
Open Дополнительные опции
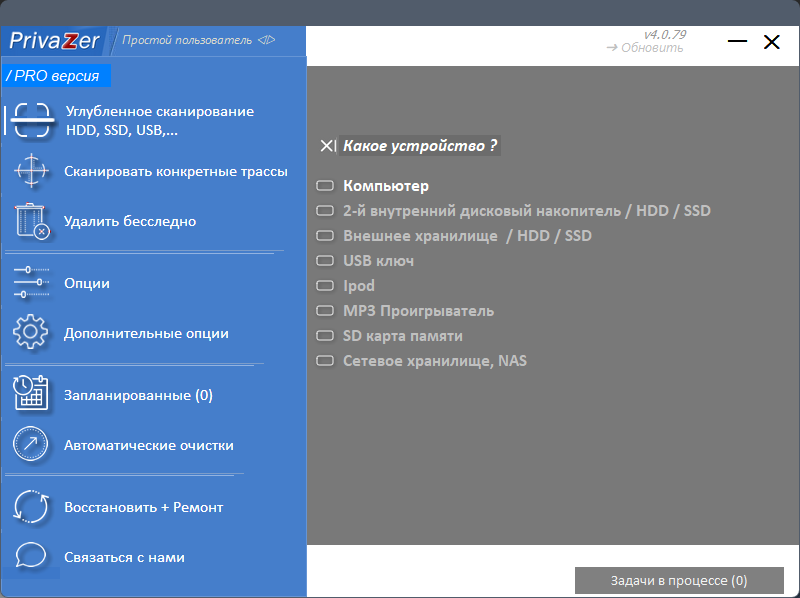[x=146, y=333]
